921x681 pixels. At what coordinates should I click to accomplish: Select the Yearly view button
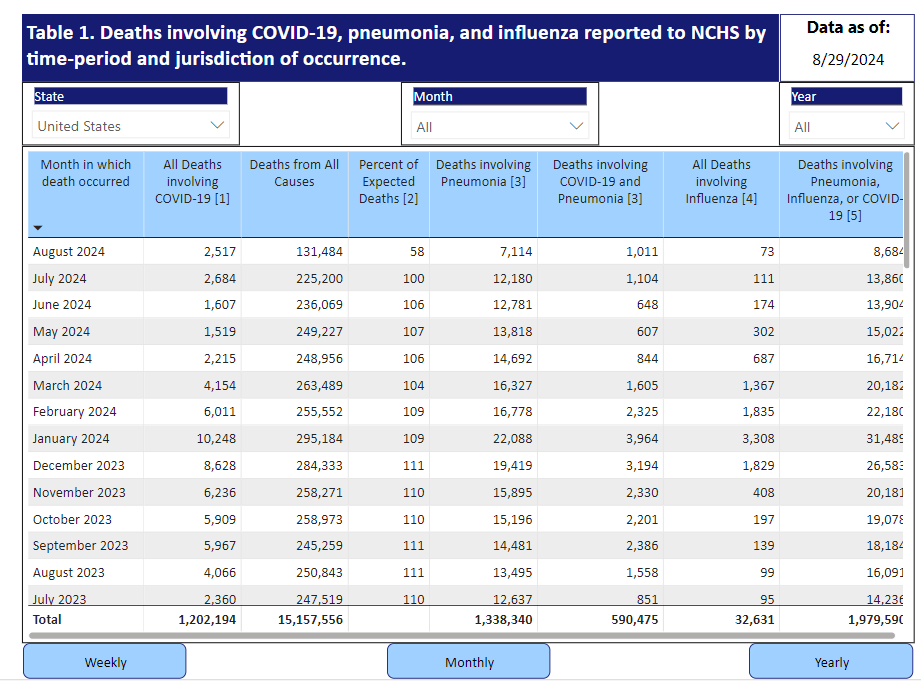point(831,662)
